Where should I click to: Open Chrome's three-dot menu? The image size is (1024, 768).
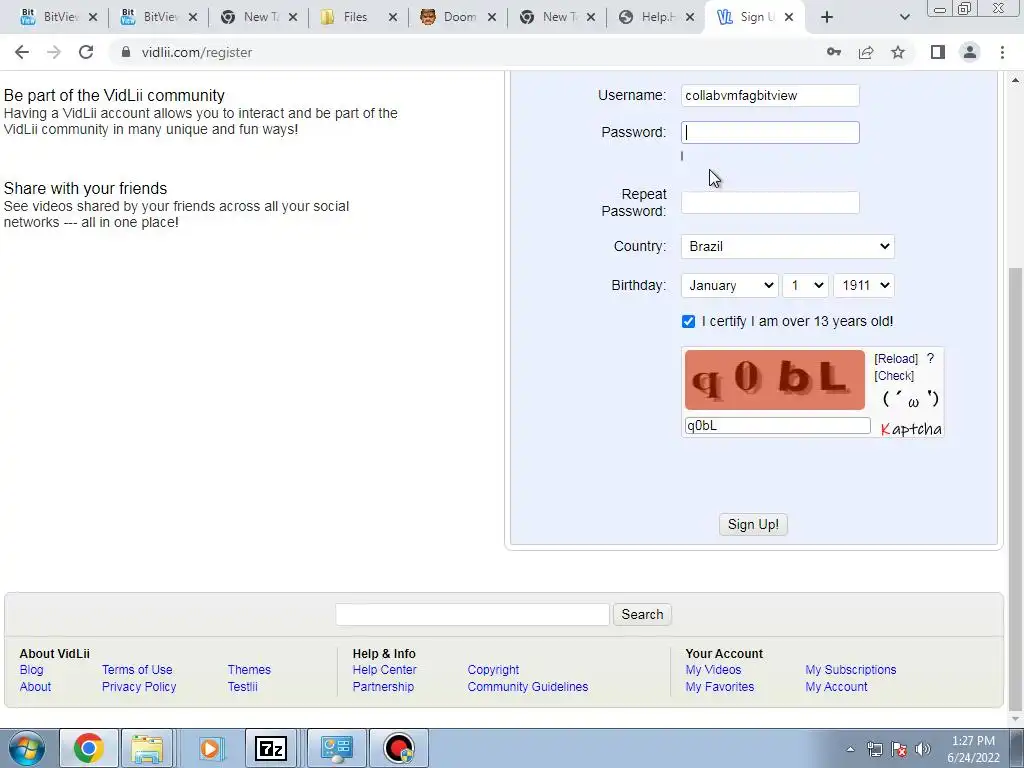coord(1002,52)
